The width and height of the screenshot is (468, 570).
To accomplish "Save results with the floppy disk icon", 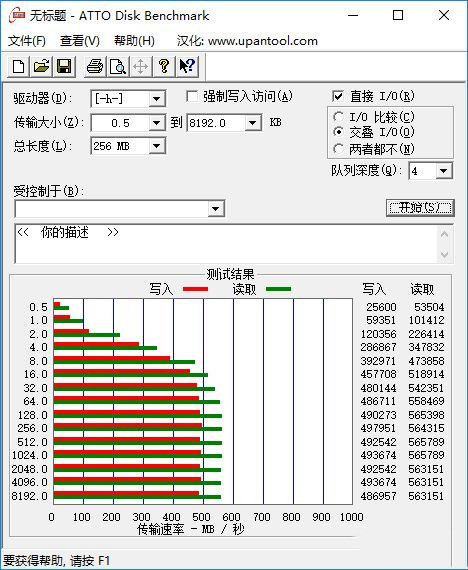I will (64, 67).
